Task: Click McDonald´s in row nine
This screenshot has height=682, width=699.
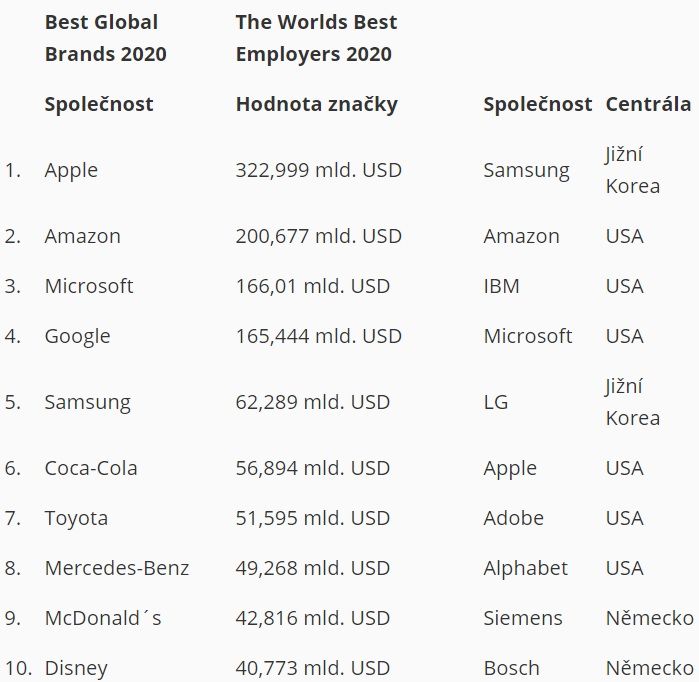Action: (x=103, y=618)
